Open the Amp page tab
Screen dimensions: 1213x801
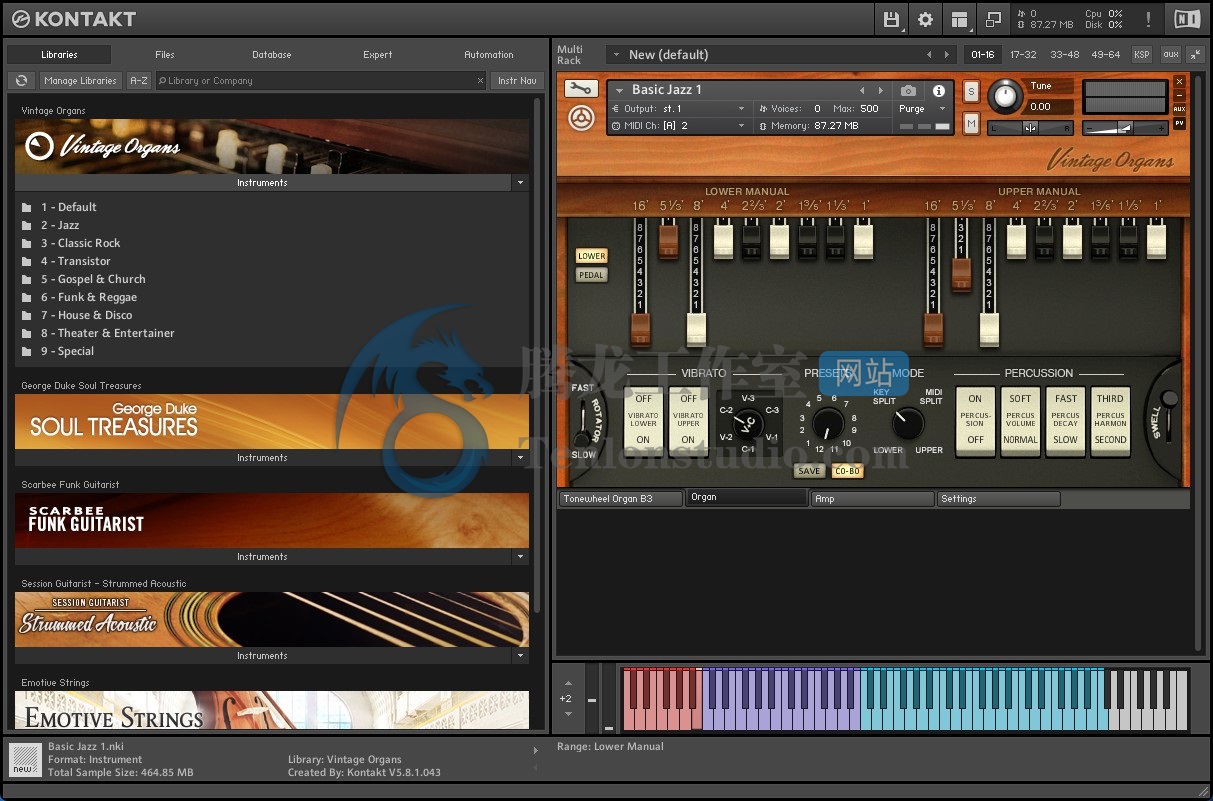(872, 498)
